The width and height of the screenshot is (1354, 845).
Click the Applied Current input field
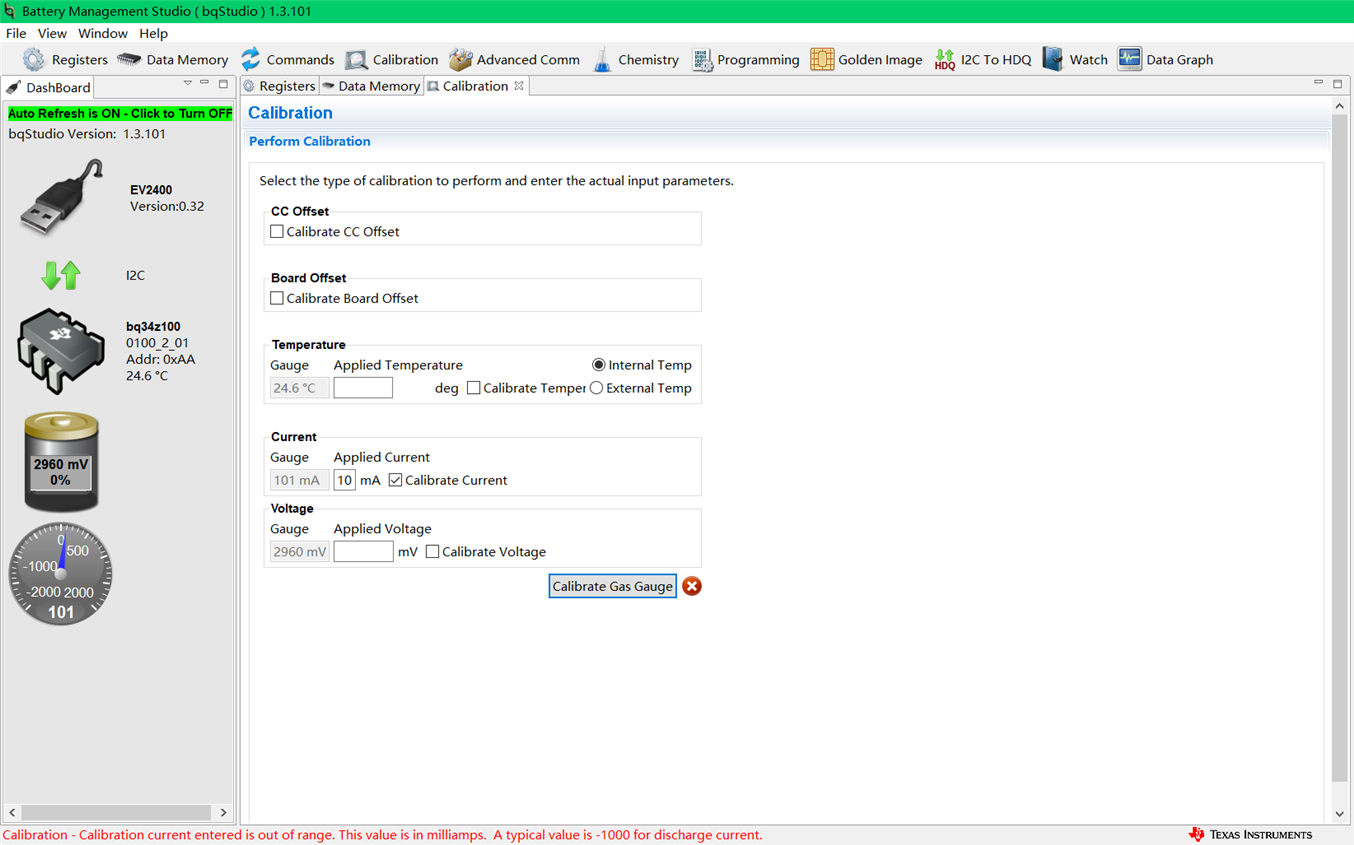coord(345,480)
